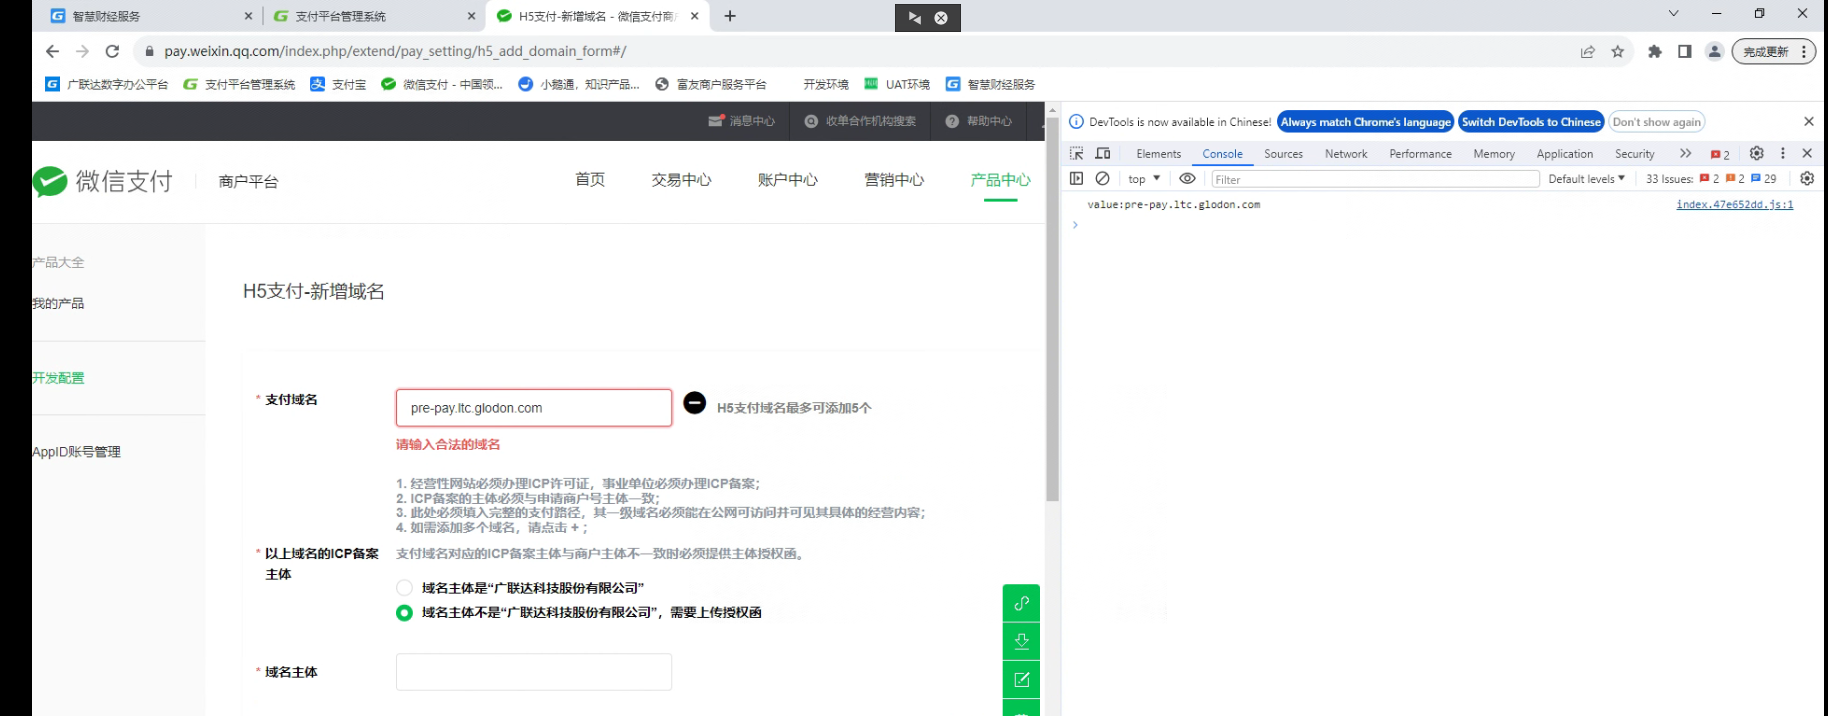Image resolution: width=1828 pixels, height=716 pixels.
Task: Open 交易中心 in the navigation
Action: point(682,180)
